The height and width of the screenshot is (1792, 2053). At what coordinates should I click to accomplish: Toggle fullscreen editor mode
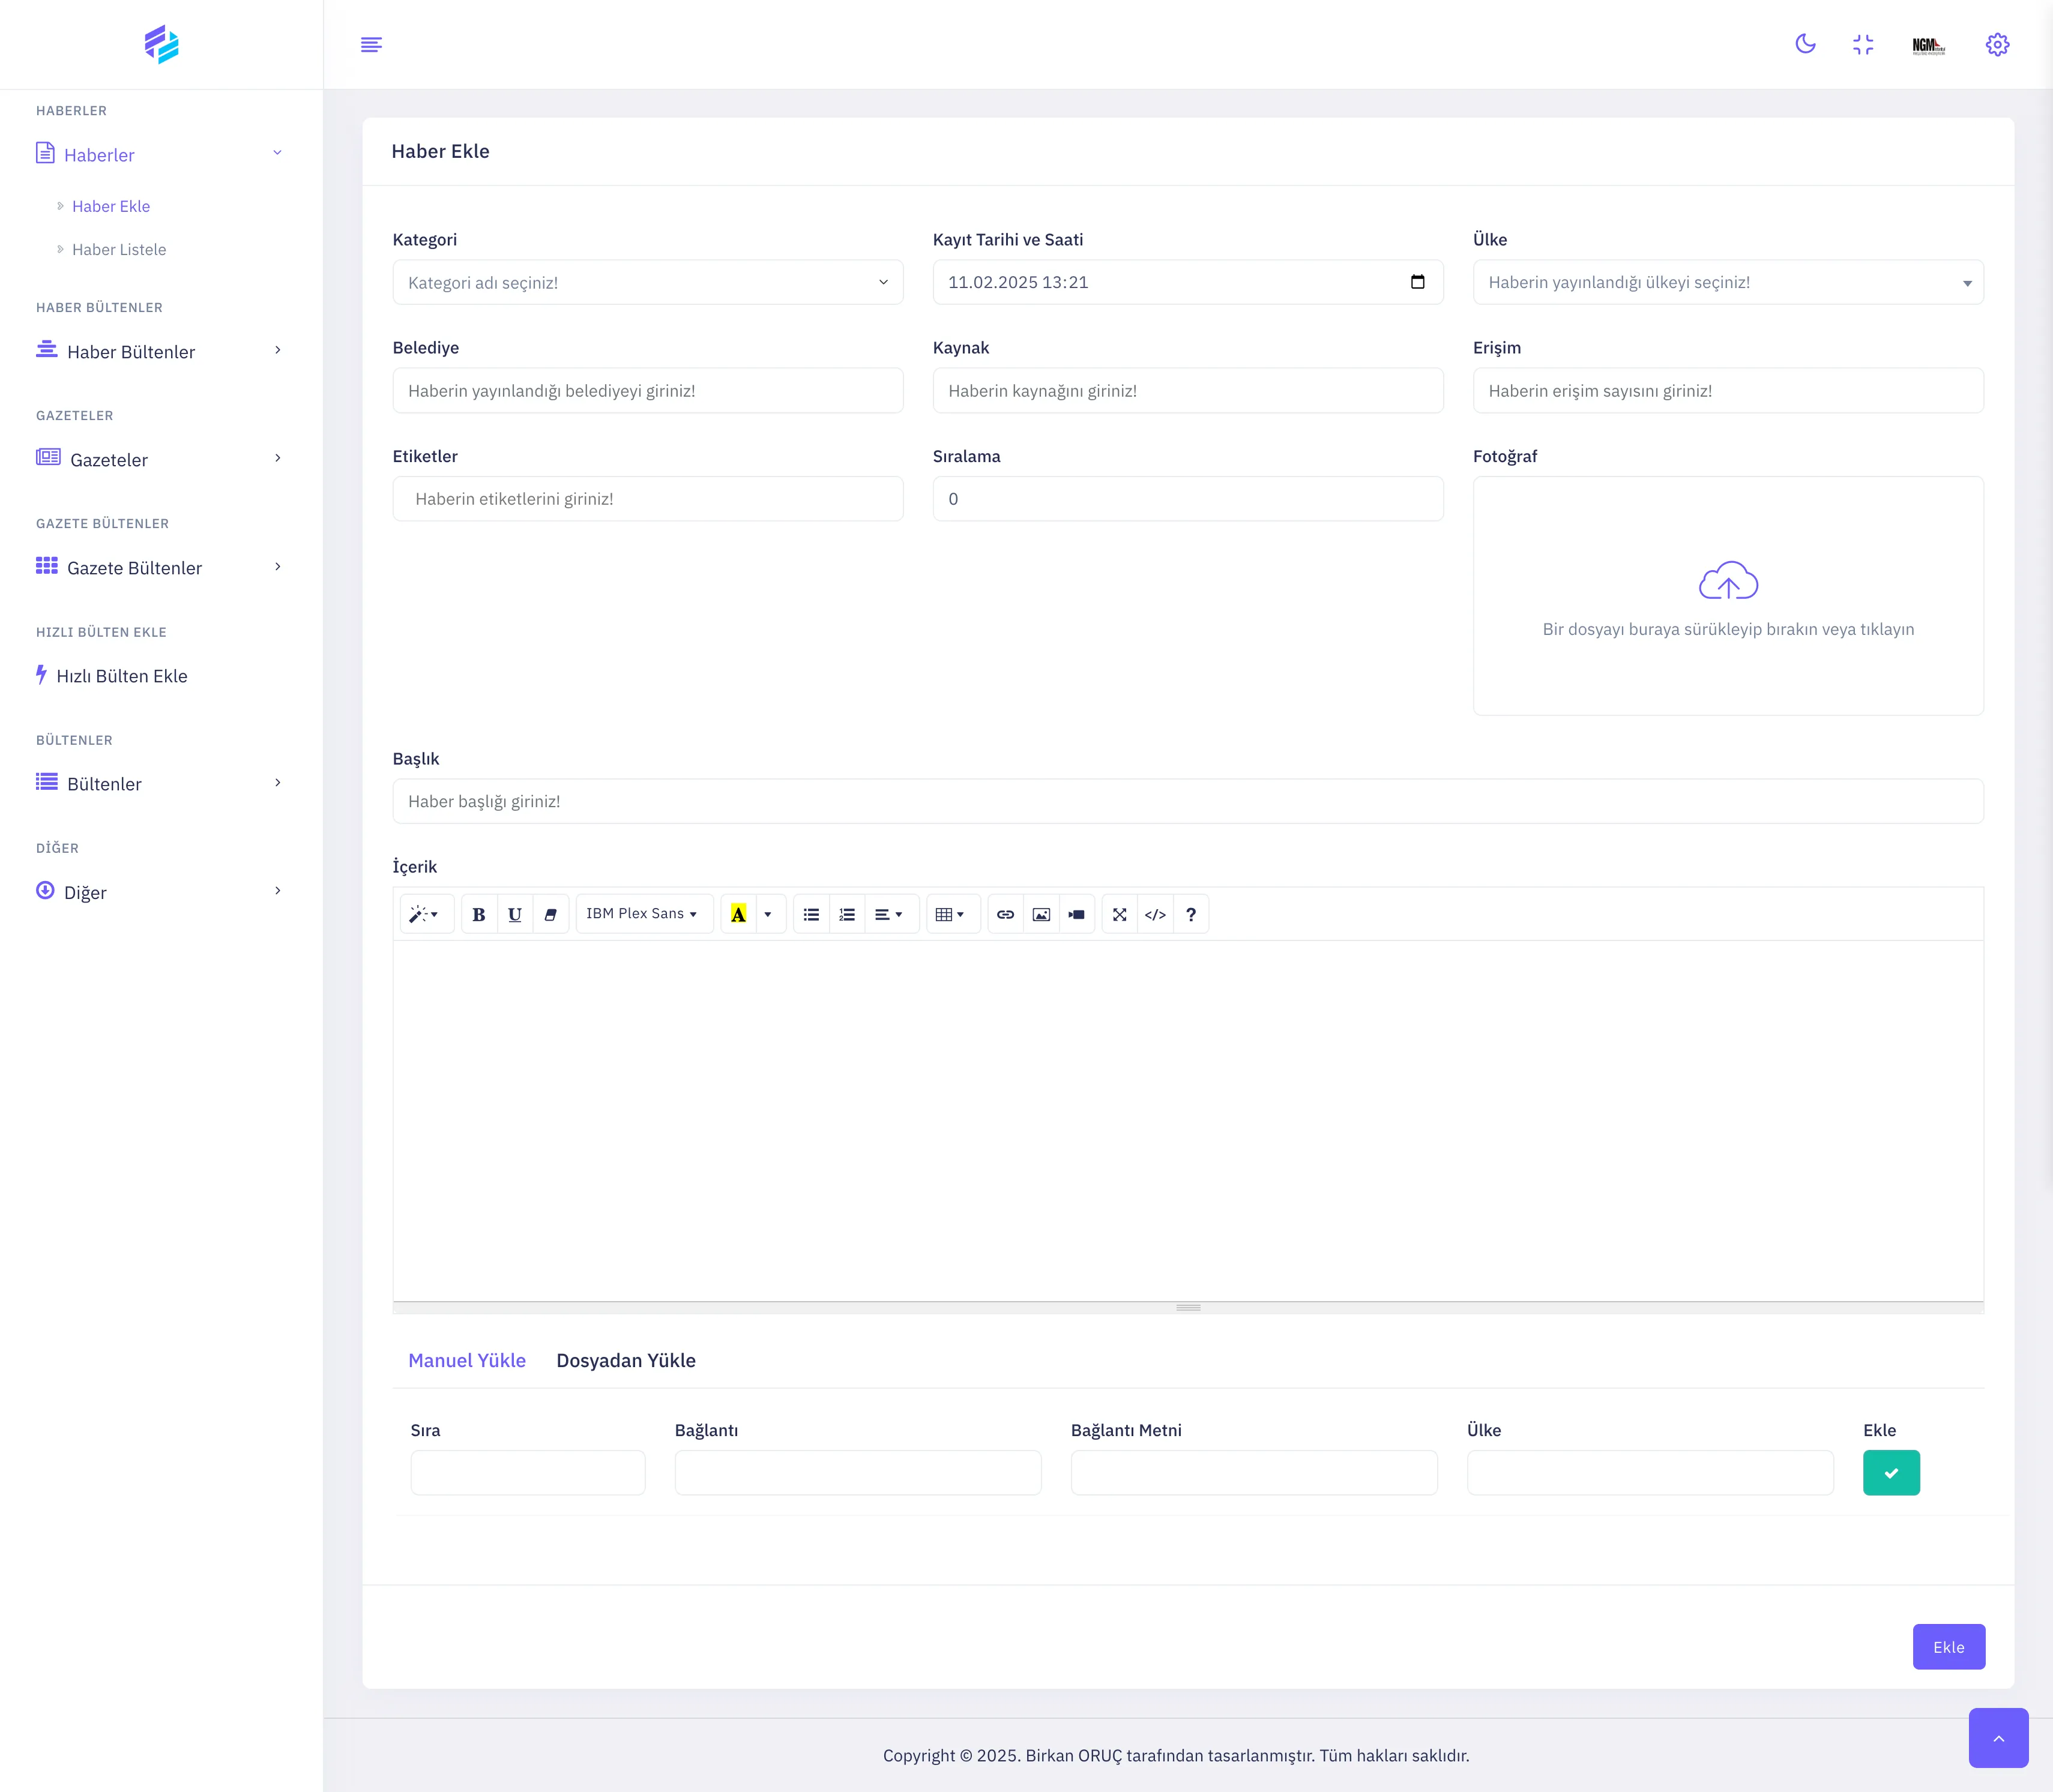tap(1119, 914)
